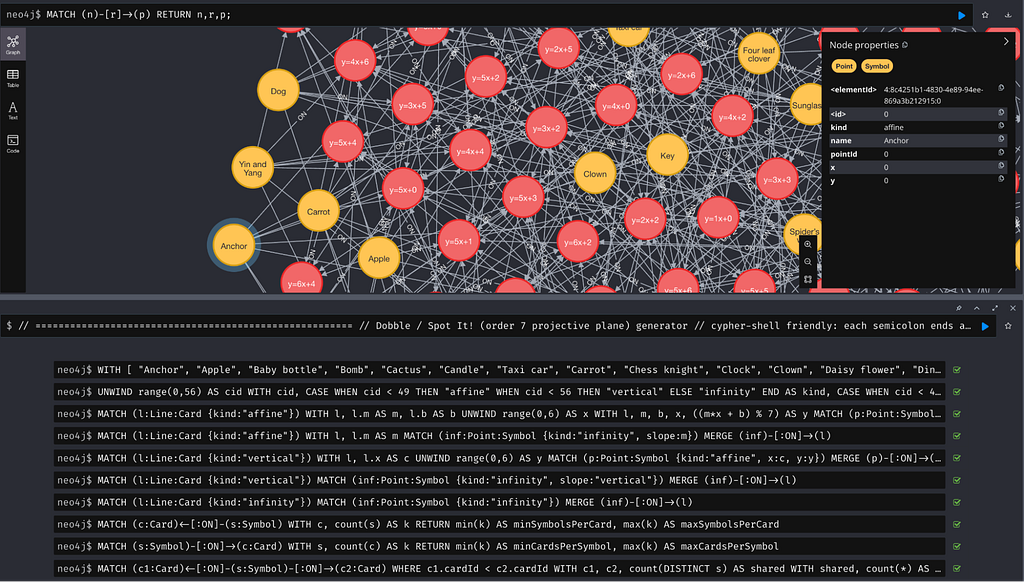Pin the lower result frame
Screen dimensions: 1024x582
coord(959,308)
